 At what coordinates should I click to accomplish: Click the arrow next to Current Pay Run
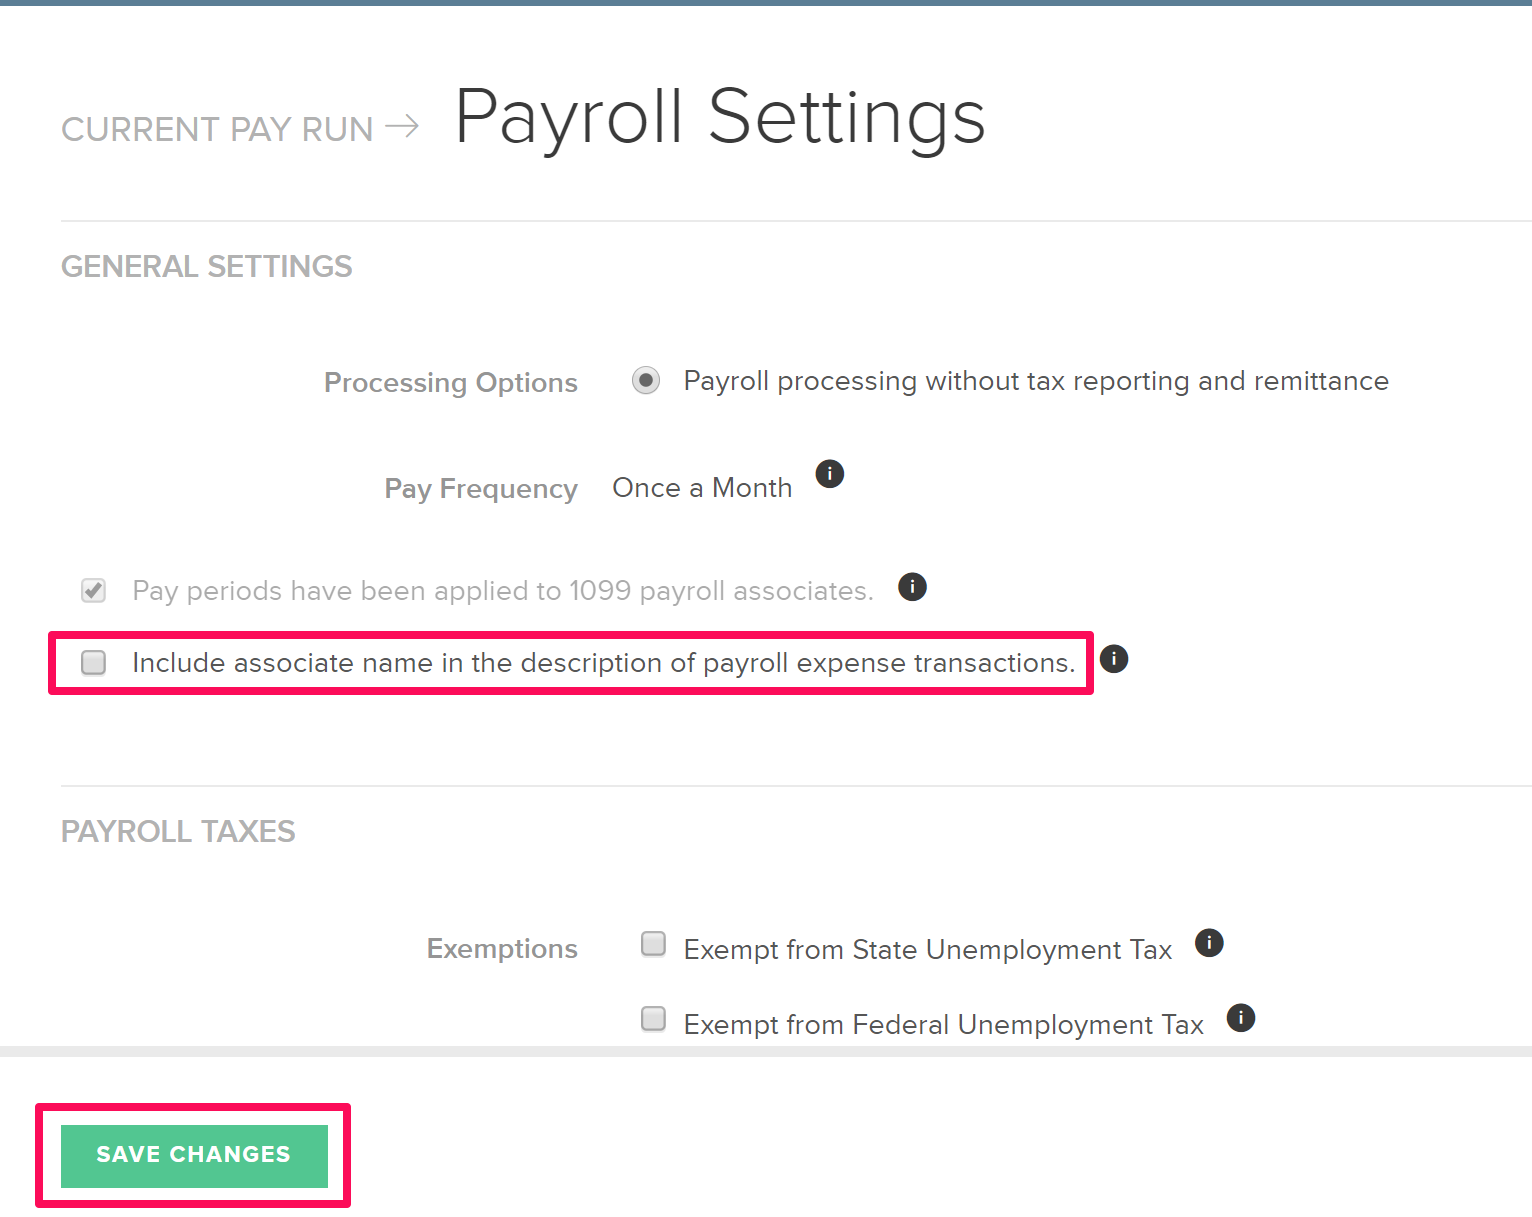click(x=402, y=126)
